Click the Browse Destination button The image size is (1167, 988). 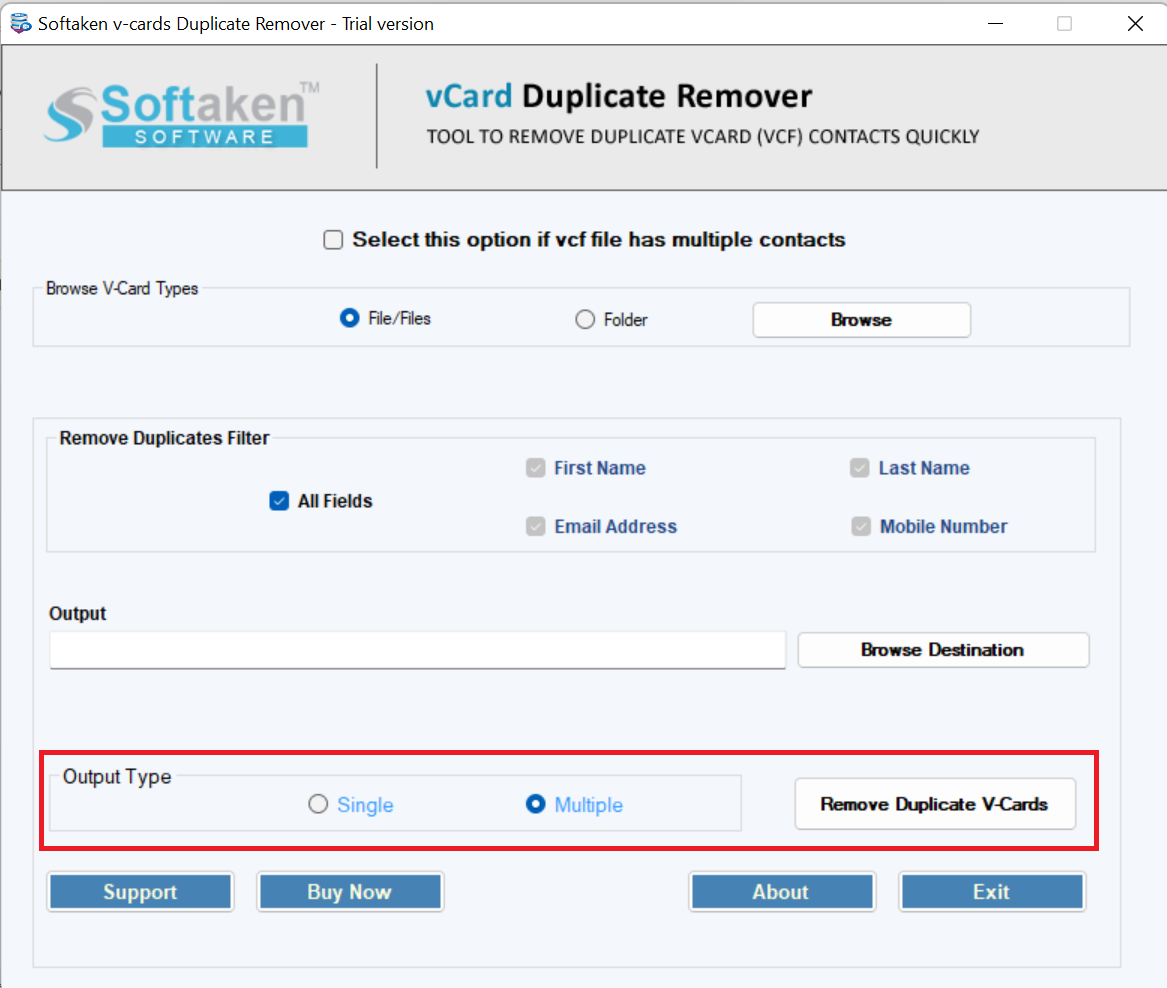[x=943, y=650]
